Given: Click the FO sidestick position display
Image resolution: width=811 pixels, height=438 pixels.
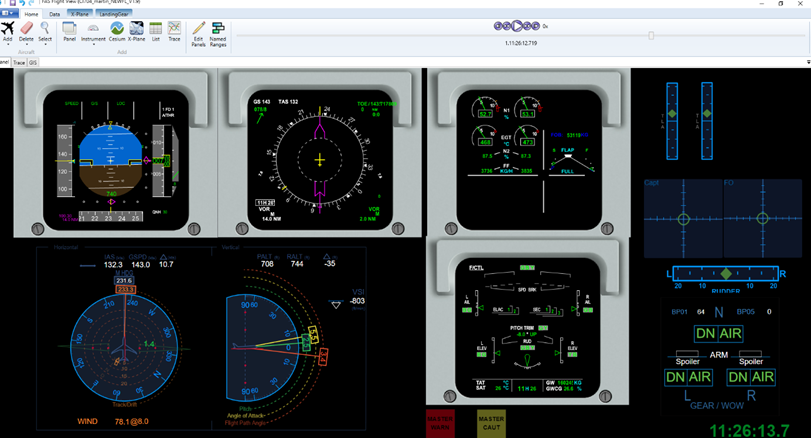Looking at the screenshot, I should coord(762,219).
